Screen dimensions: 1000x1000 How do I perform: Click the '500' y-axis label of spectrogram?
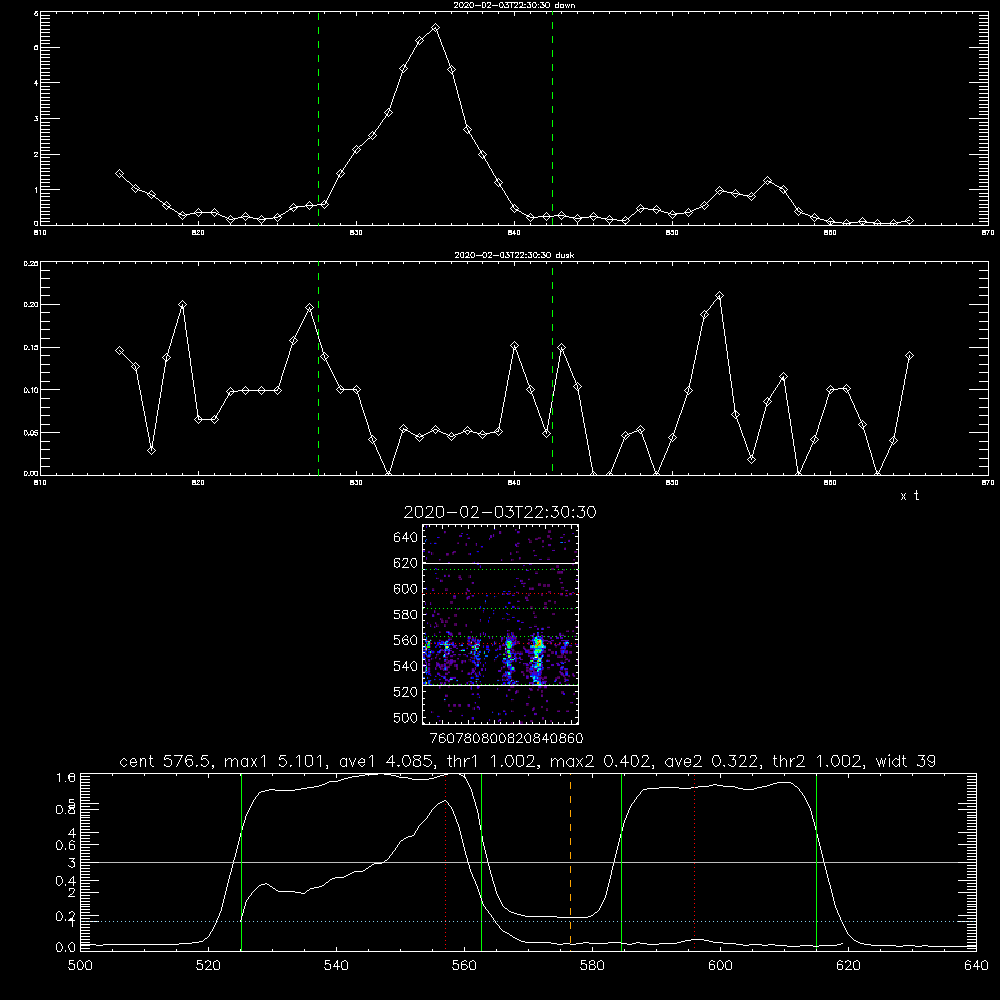tap(406, 717)
